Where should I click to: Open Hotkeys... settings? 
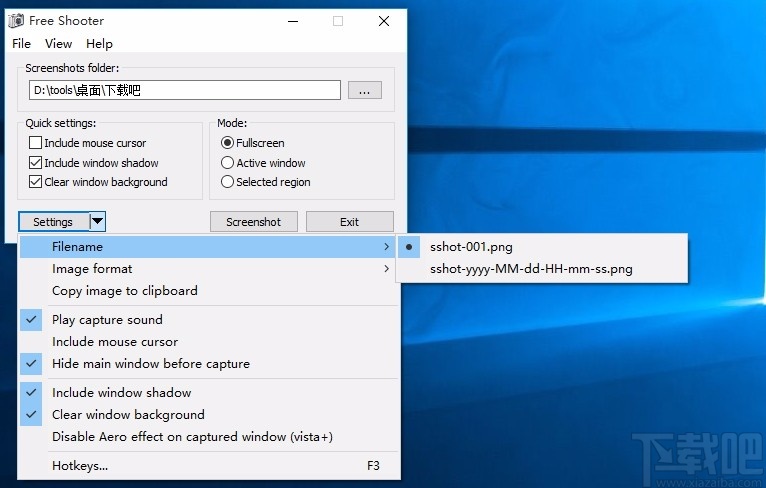[x=209, y=466]
